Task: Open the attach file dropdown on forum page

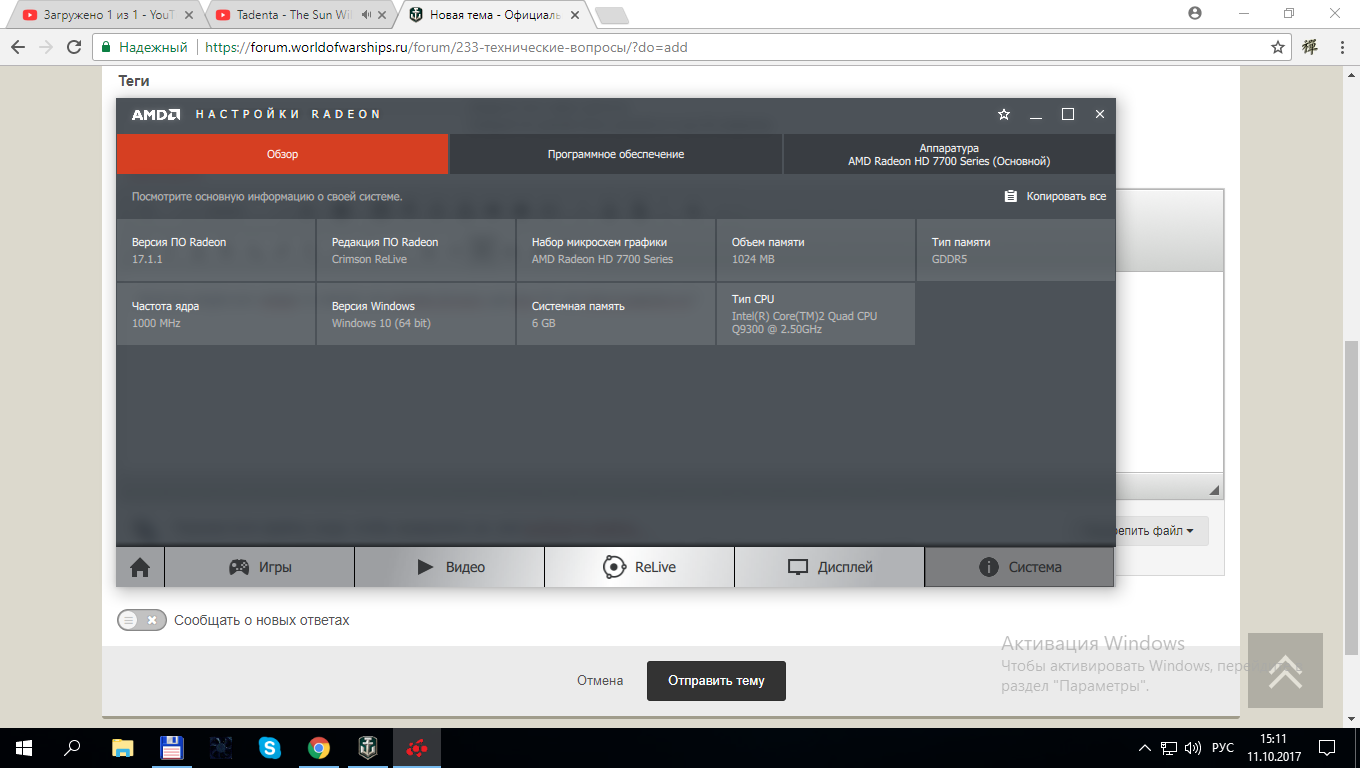Action: point(1162,531)
